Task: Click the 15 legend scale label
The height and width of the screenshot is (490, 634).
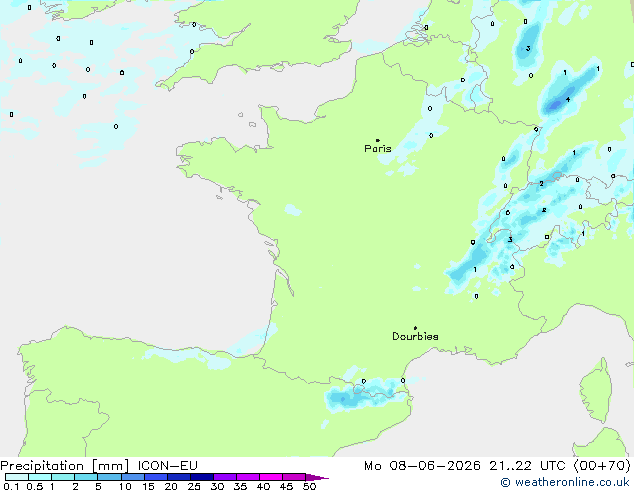Action: click(148, 486)
